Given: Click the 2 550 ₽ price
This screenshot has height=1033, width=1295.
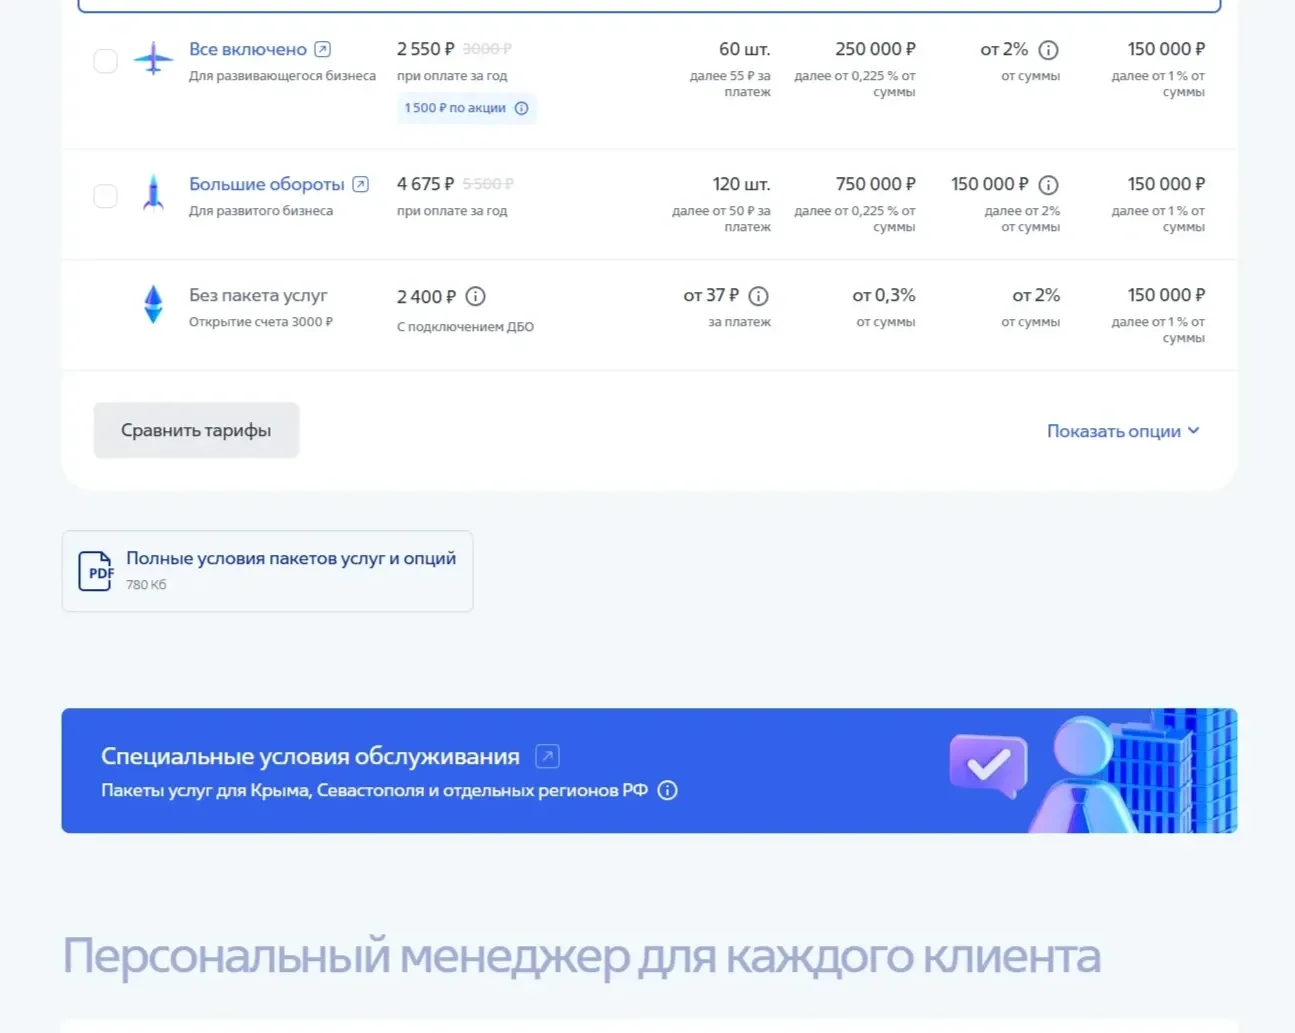Looking at the screenshot, I should point(426,49).
